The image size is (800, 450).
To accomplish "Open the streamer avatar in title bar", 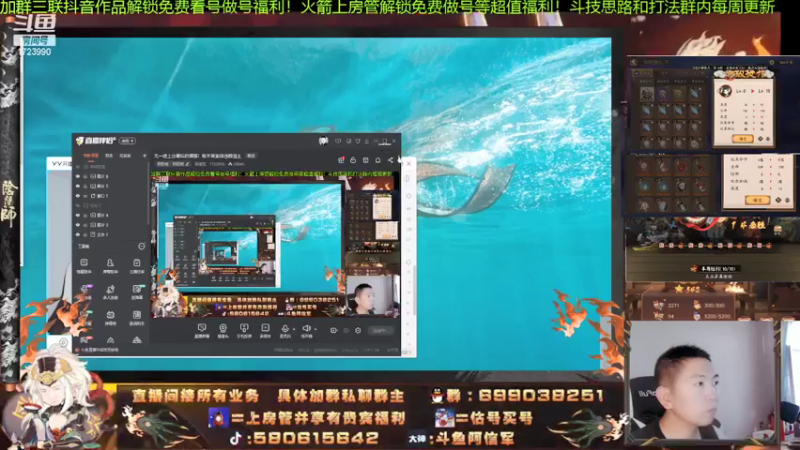I will (323, 141).
